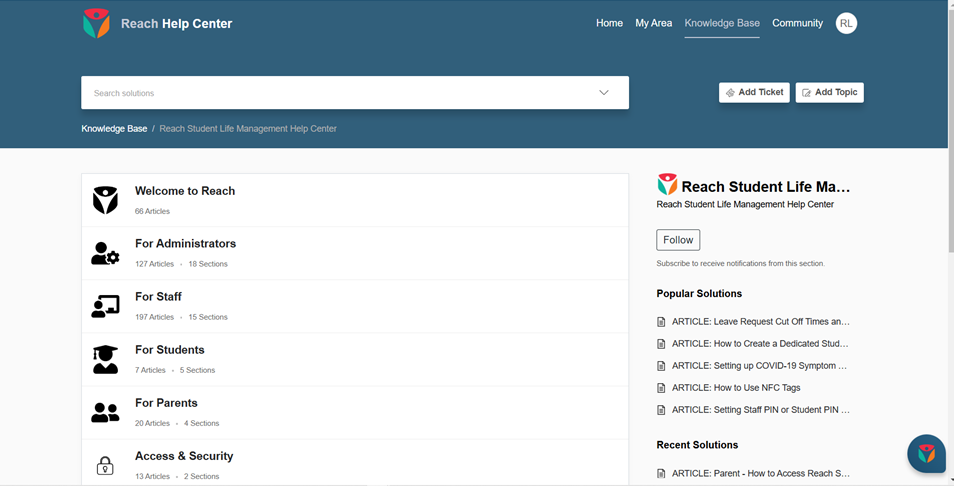Open the floating Reach chat widget
This screenshot has height=486, width=954.
927,453
